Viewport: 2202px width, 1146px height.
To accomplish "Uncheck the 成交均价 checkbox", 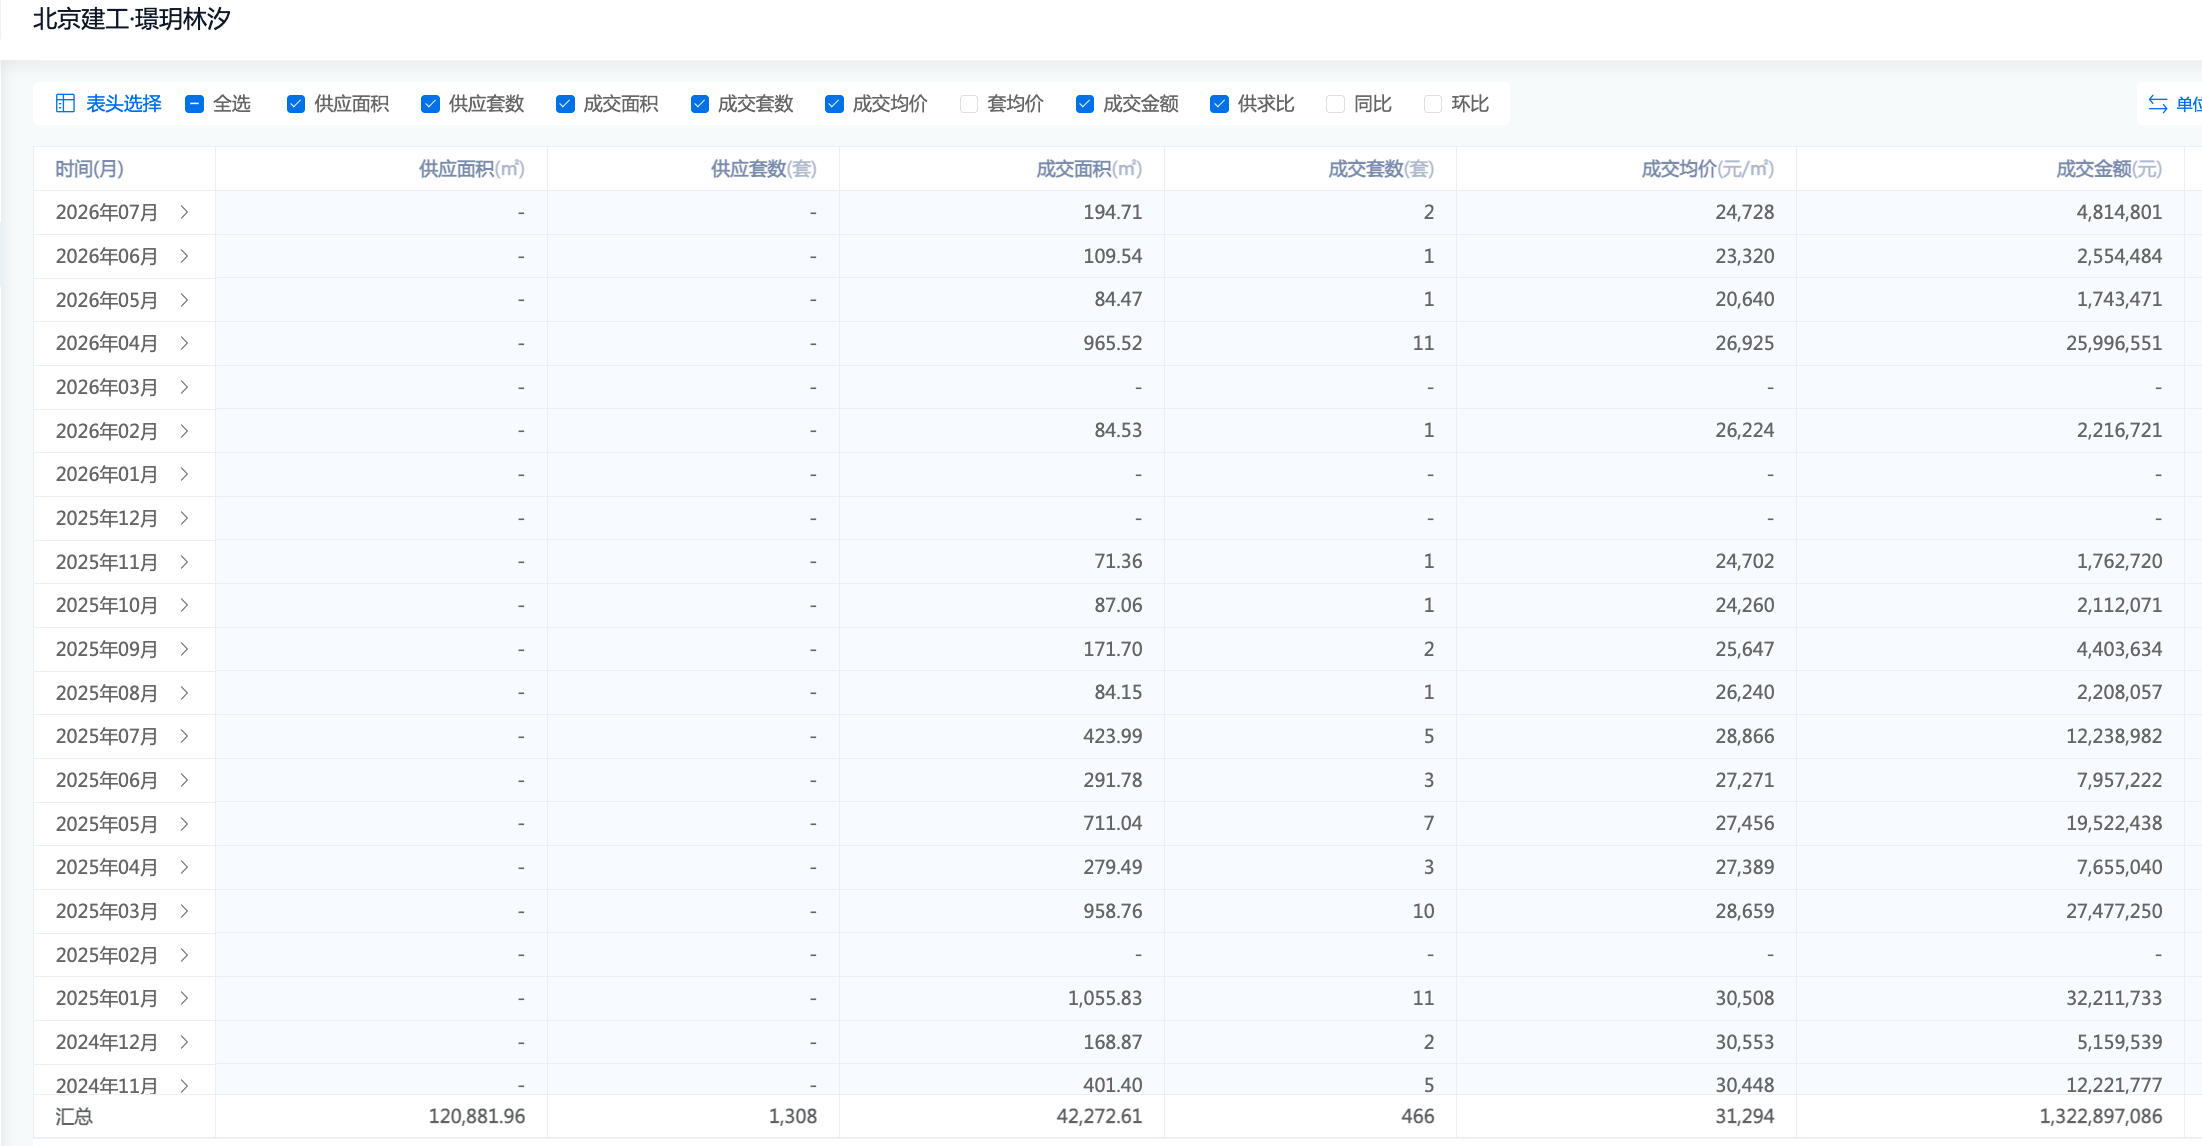I will [834, 104].
